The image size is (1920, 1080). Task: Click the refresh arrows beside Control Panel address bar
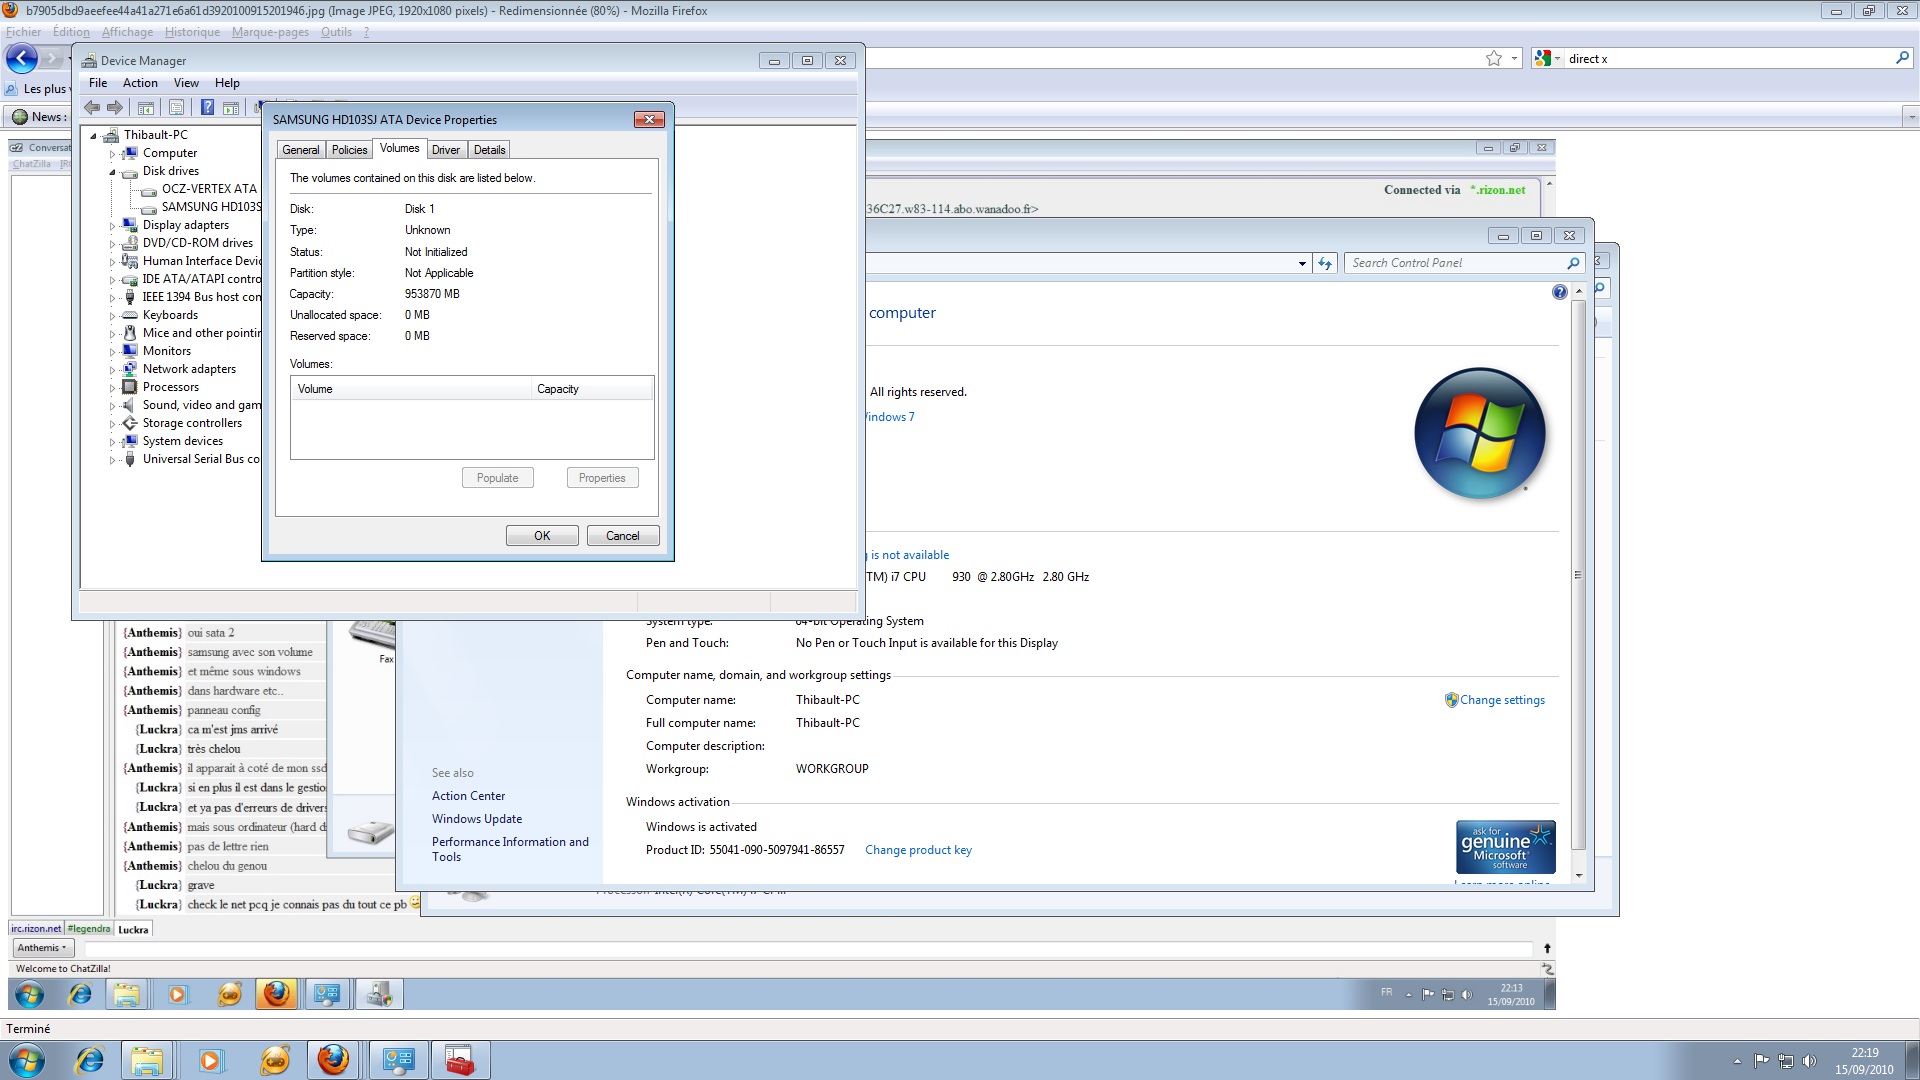tap(1325, 263)
